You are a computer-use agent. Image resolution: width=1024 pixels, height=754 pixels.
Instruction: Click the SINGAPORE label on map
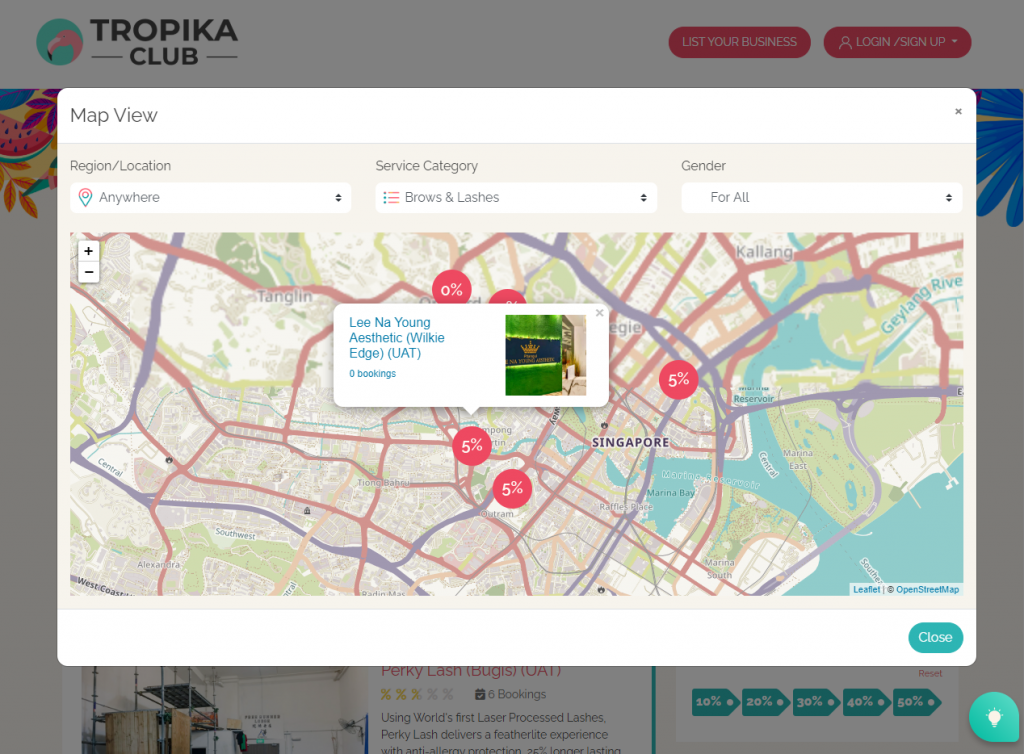tap(630, 442)
